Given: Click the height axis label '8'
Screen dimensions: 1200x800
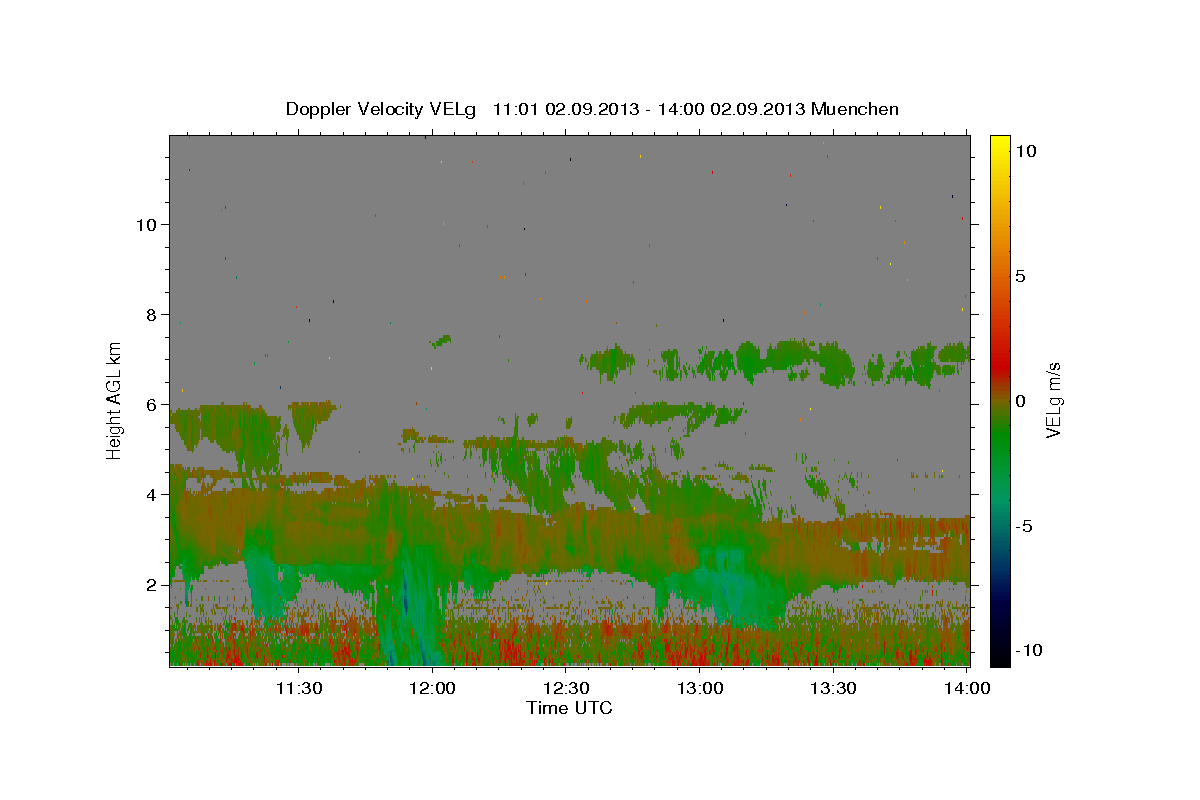Looking at the screenshot, I should 151,315.
